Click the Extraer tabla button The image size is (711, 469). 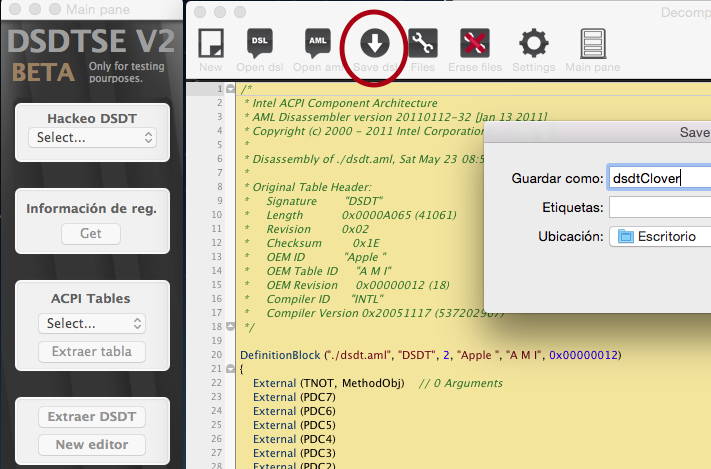[92, 352]
